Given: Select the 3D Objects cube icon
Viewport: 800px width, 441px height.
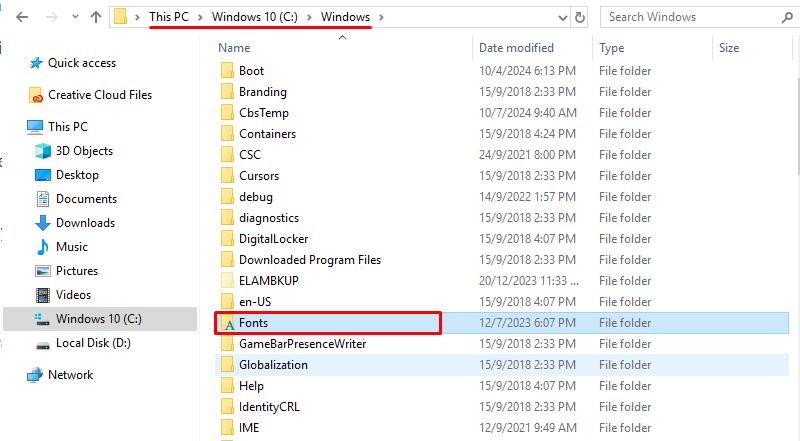Looking at the screenshot, I should tap(43, 151).
